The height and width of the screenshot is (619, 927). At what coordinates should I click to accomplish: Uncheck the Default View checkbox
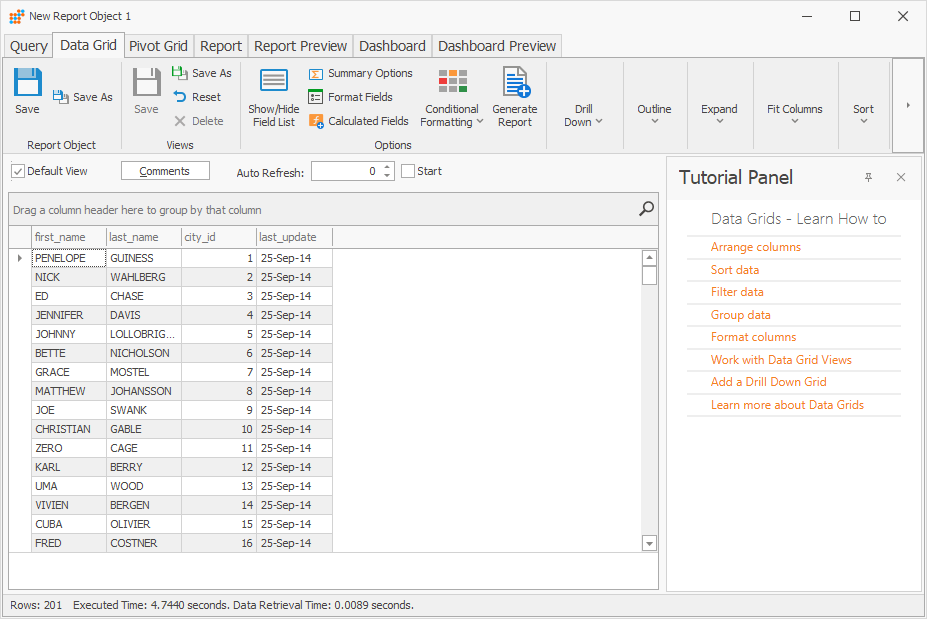(17, 170)
